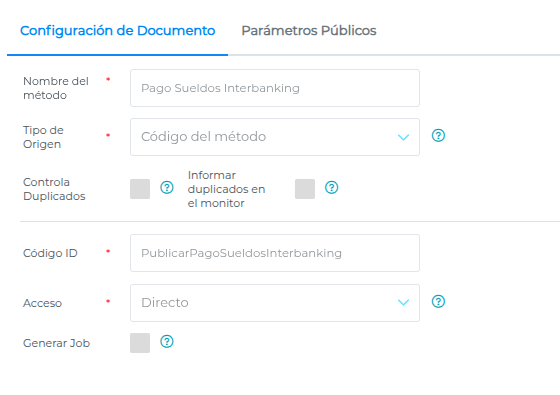Click help icon next to Controla Duplicados checkbox

point(167,188)
